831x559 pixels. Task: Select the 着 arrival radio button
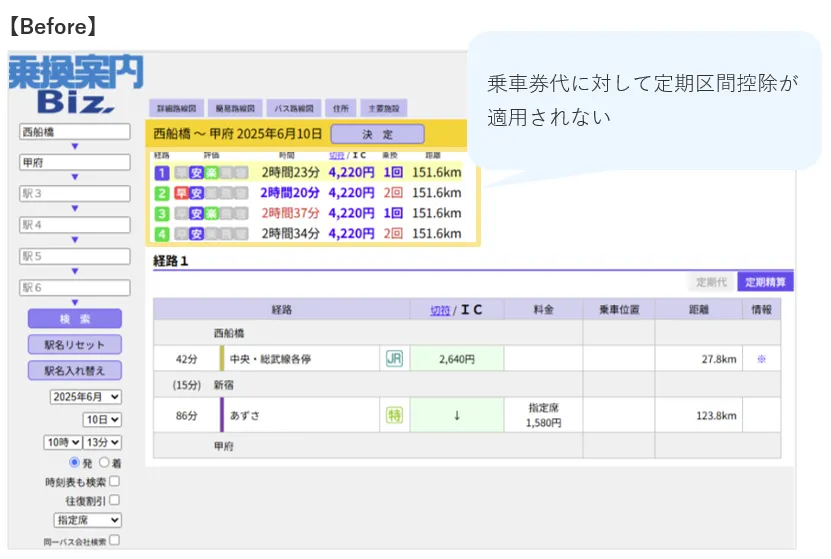coord(104,462)
